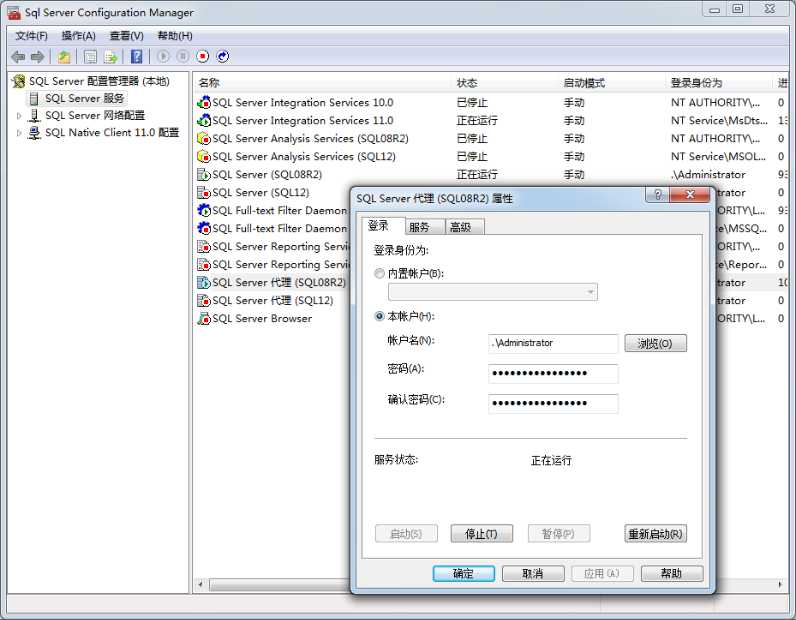Click the Integration Services 10.0 row icon
The image size is (796, 620).
coord(204,103)
